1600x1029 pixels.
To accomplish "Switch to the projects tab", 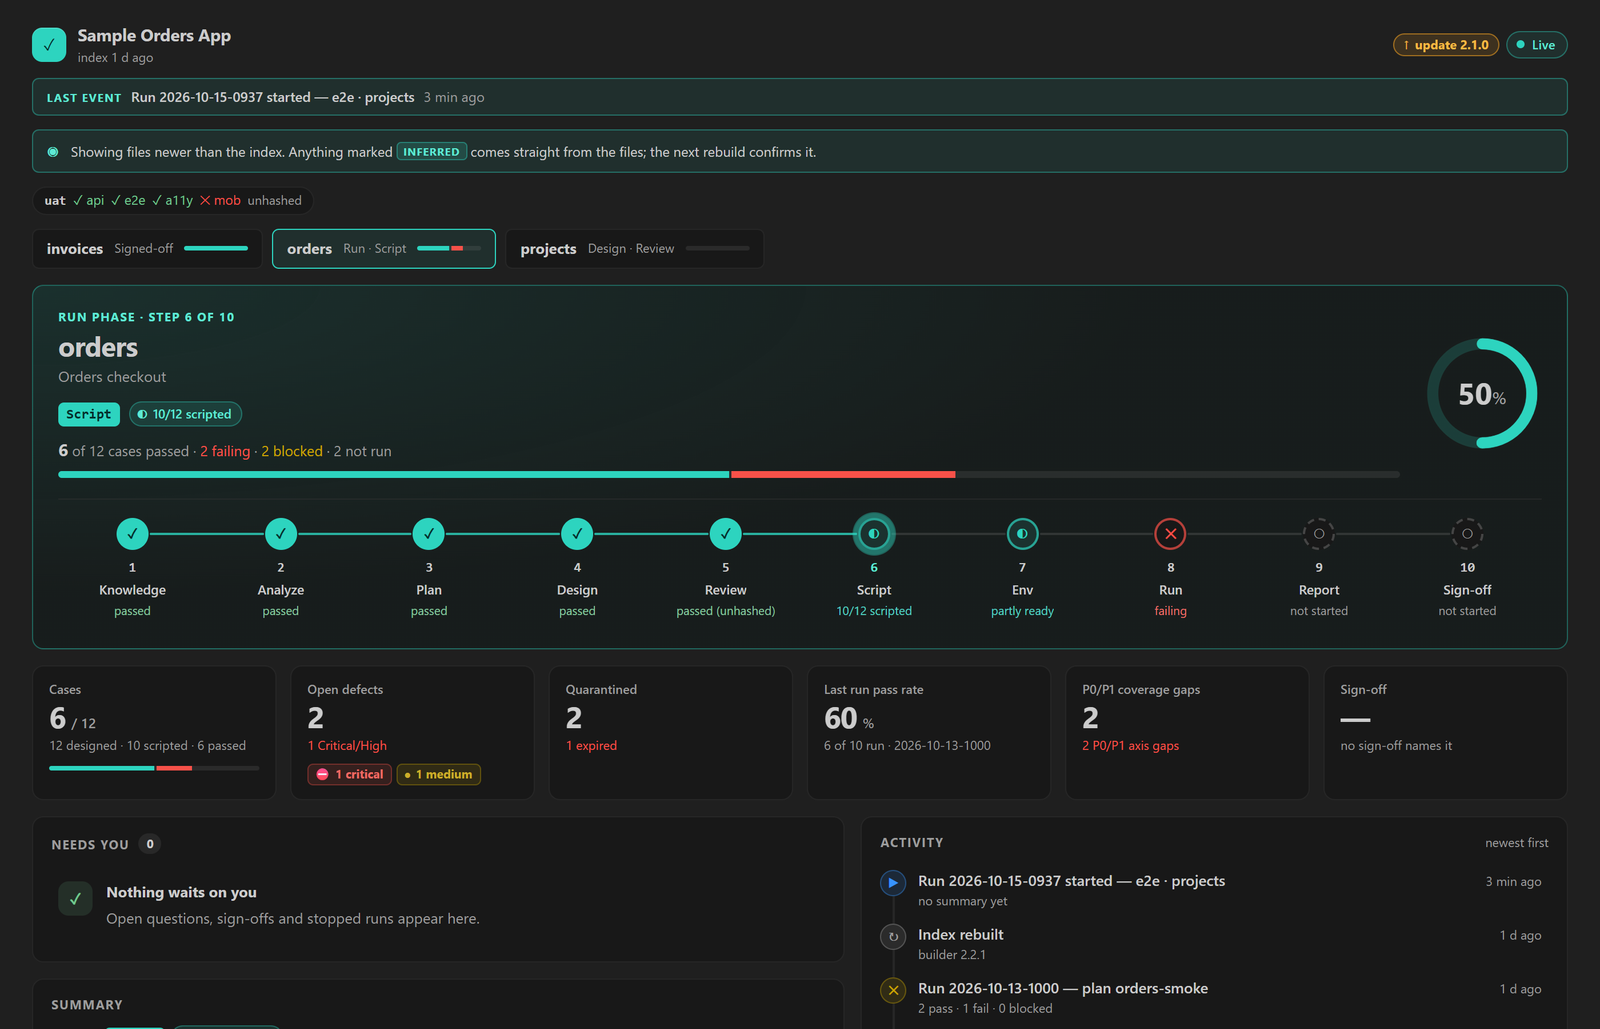I will click(x=635, y=249).
